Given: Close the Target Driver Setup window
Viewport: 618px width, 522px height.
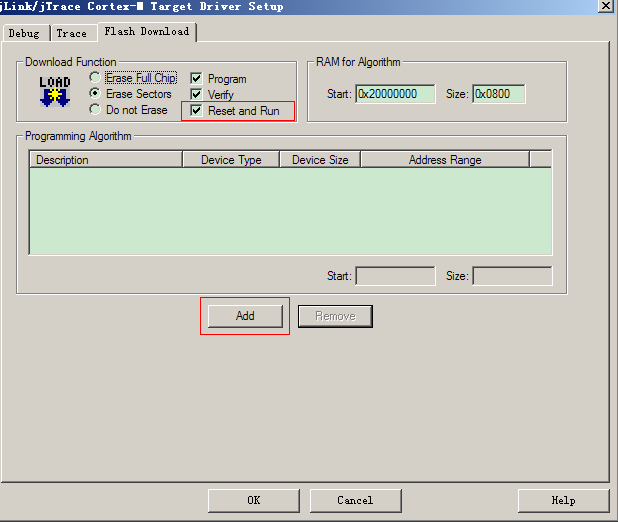Looking at the screenshot, I should 606,6.
